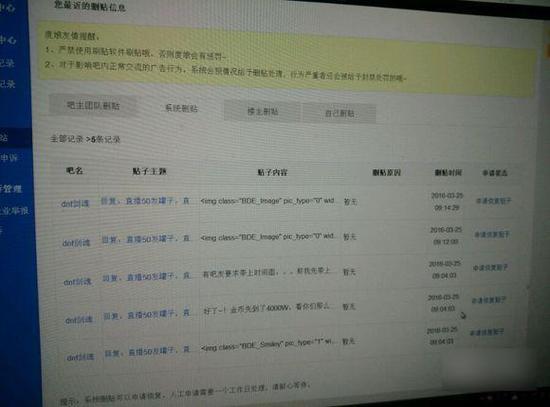Screen dimensions: 550x407
Task: Click the 贴子主题 column header
Action: click(x=149, y=171)
